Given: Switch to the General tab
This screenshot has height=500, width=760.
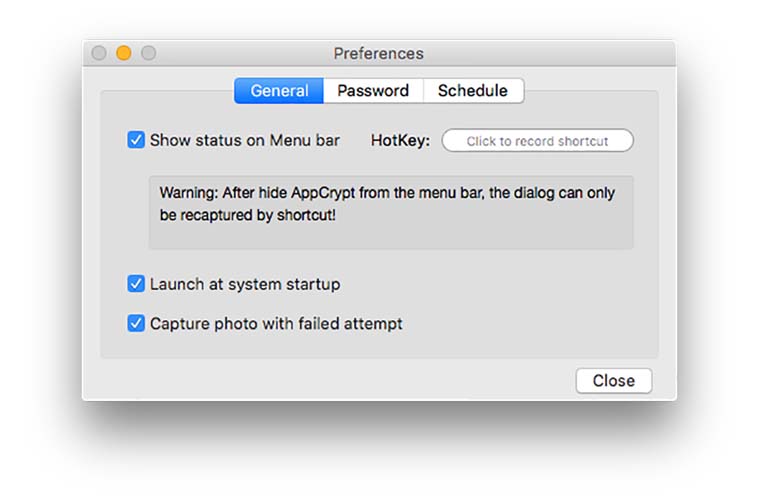Looking at the screenshot, I should (279, 91).
